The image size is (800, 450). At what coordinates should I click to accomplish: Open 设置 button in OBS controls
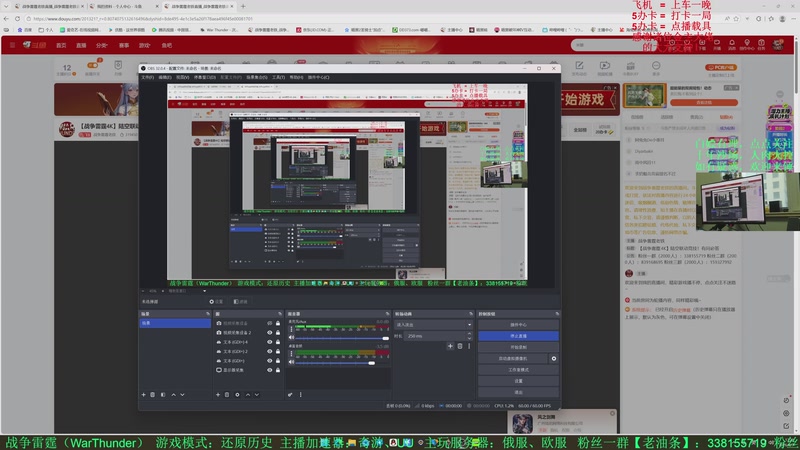pos(518,381)
